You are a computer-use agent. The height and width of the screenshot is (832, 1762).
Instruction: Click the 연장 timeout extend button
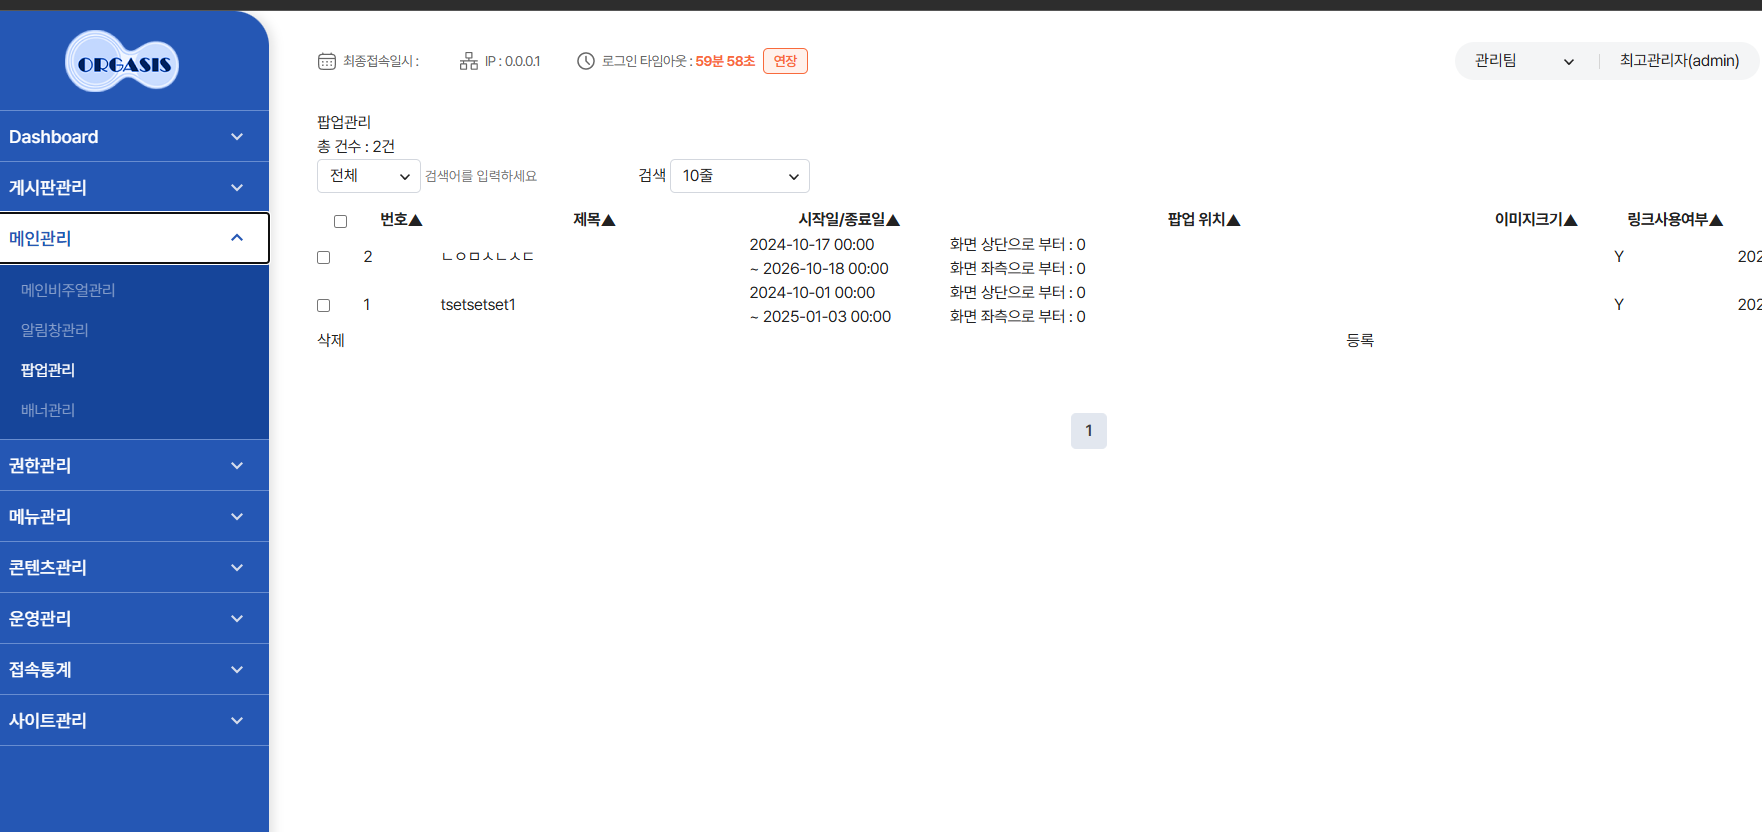(785, 61)
